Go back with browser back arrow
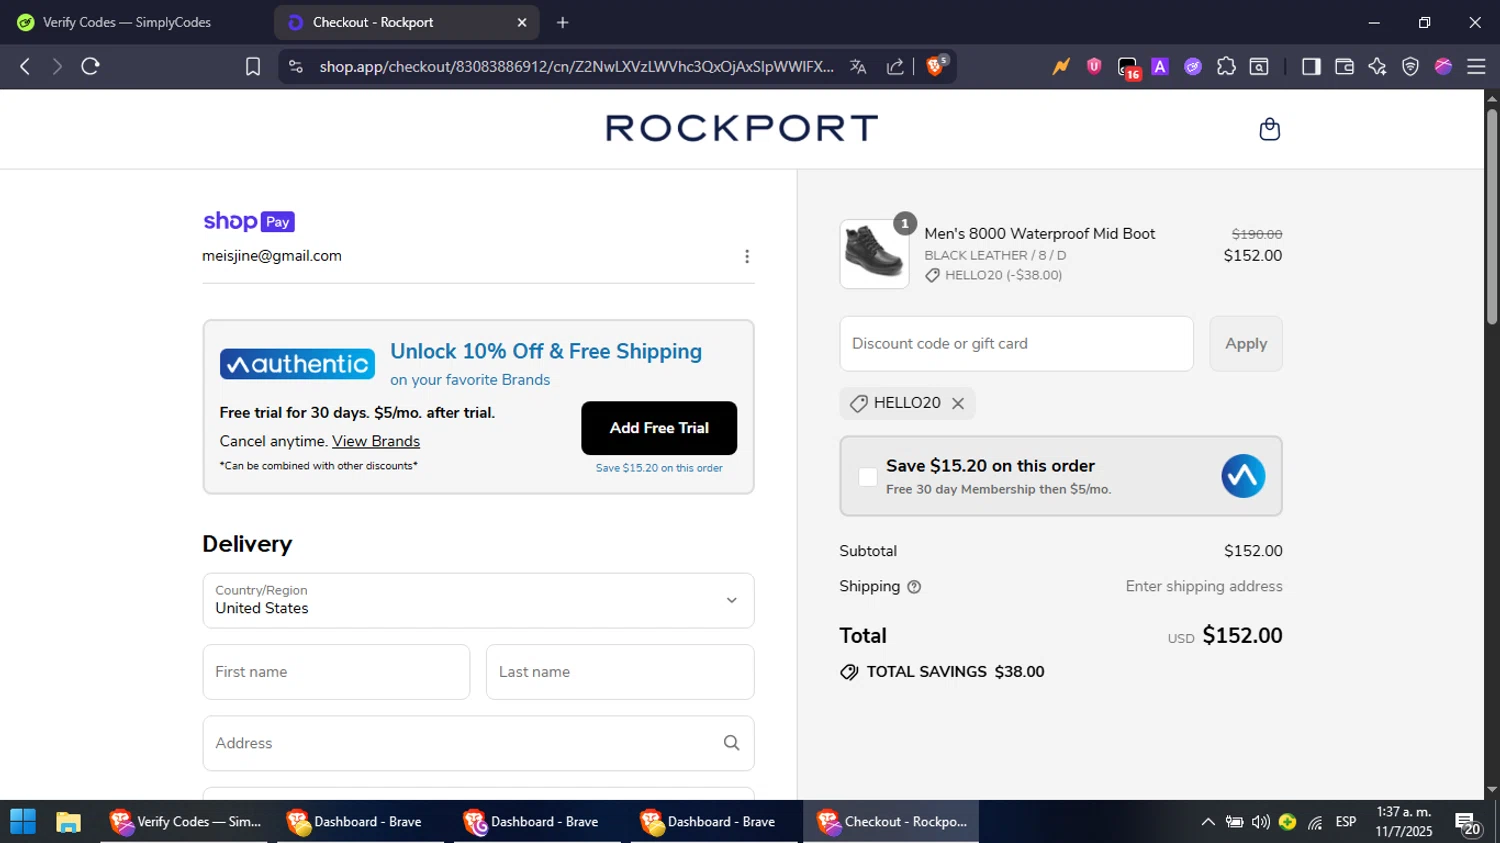This screenshot has height=843, width=1500. (x=25, y=66)
